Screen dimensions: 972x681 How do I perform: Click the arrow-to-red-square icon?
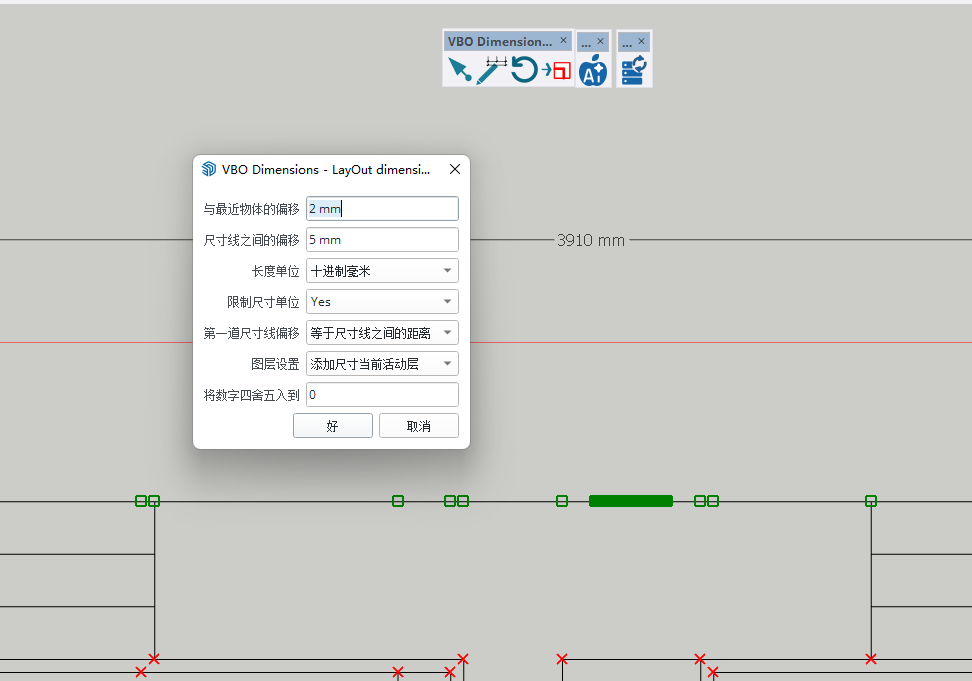click(x=556, y=70)
